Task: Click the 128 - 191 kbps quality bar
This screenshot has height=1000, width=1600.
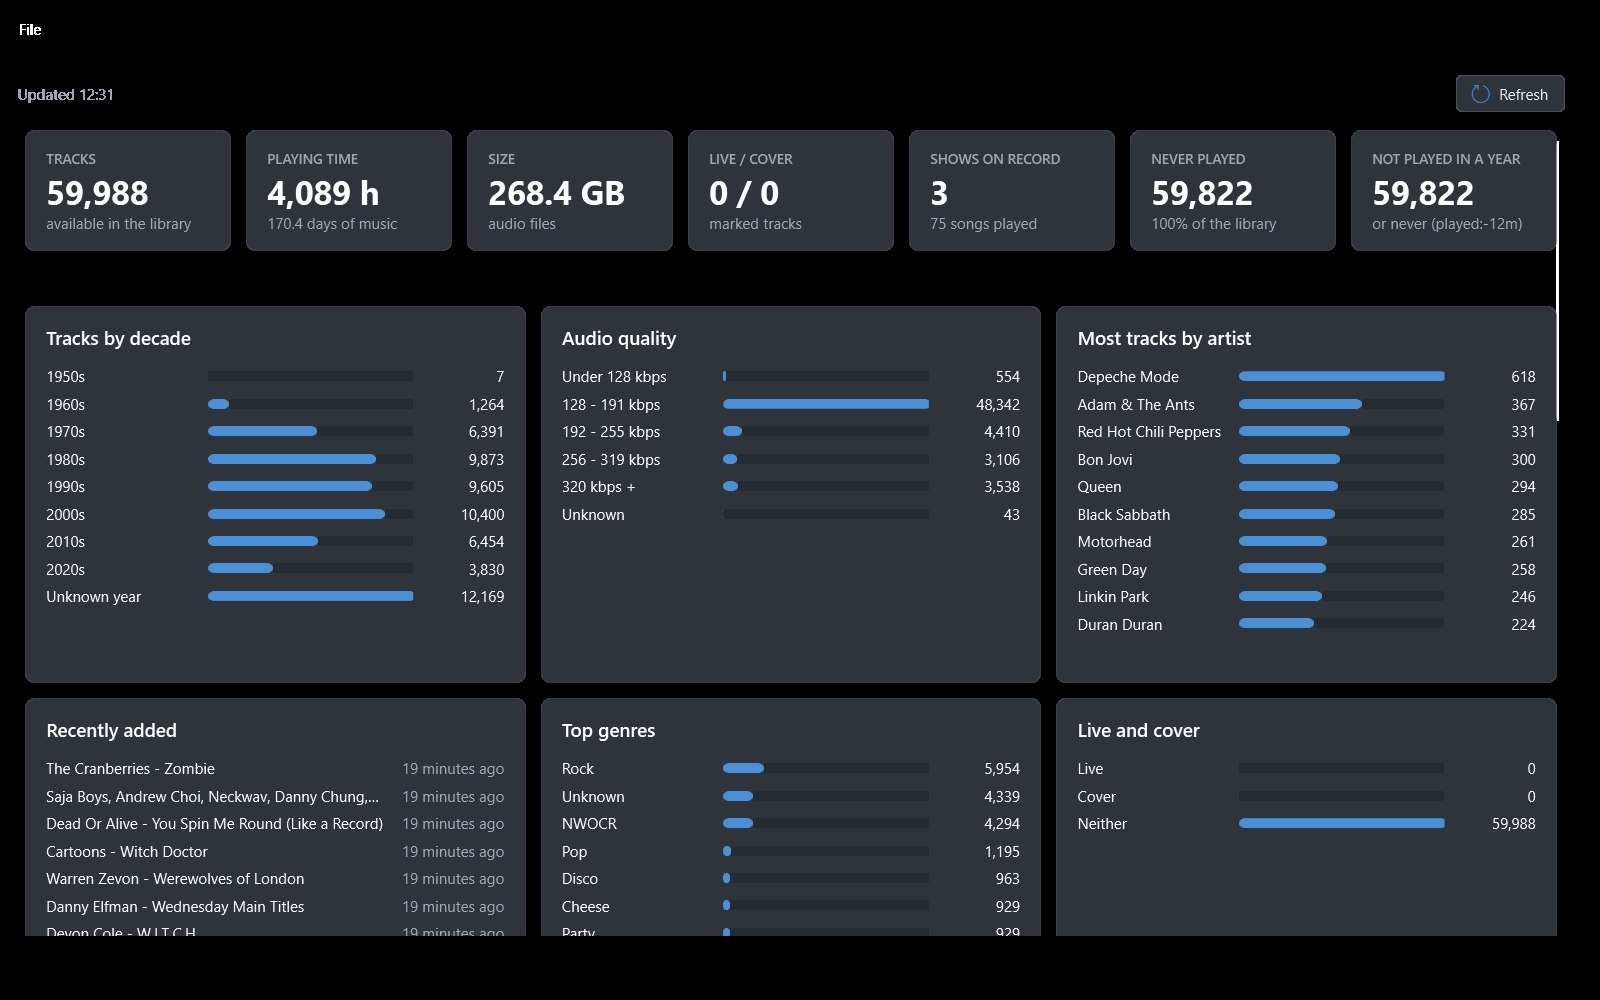Action: [x=826, y=404]
